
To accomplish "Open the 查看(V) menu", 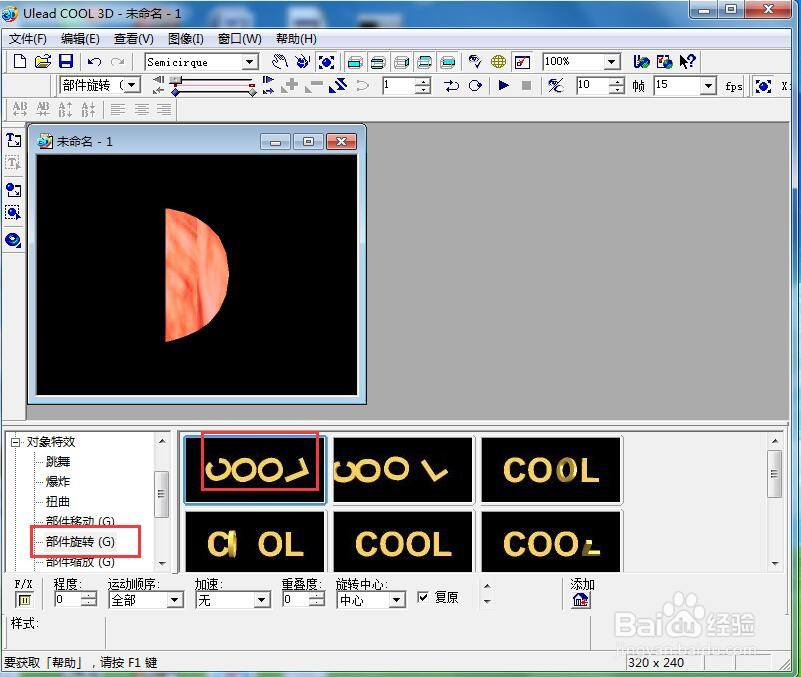I will (133, 39).
